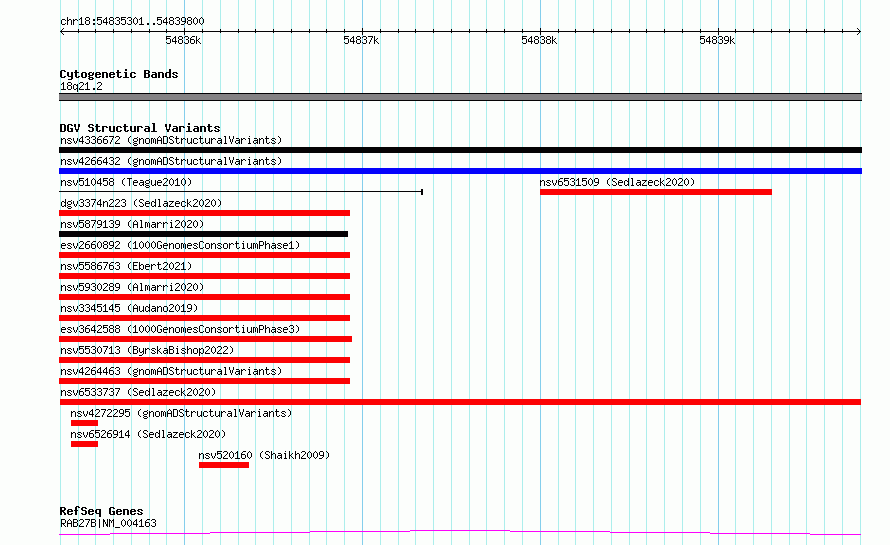
Task: Click the 54837k ruler label
Action: pyautogui.click(x=361, y=40)
